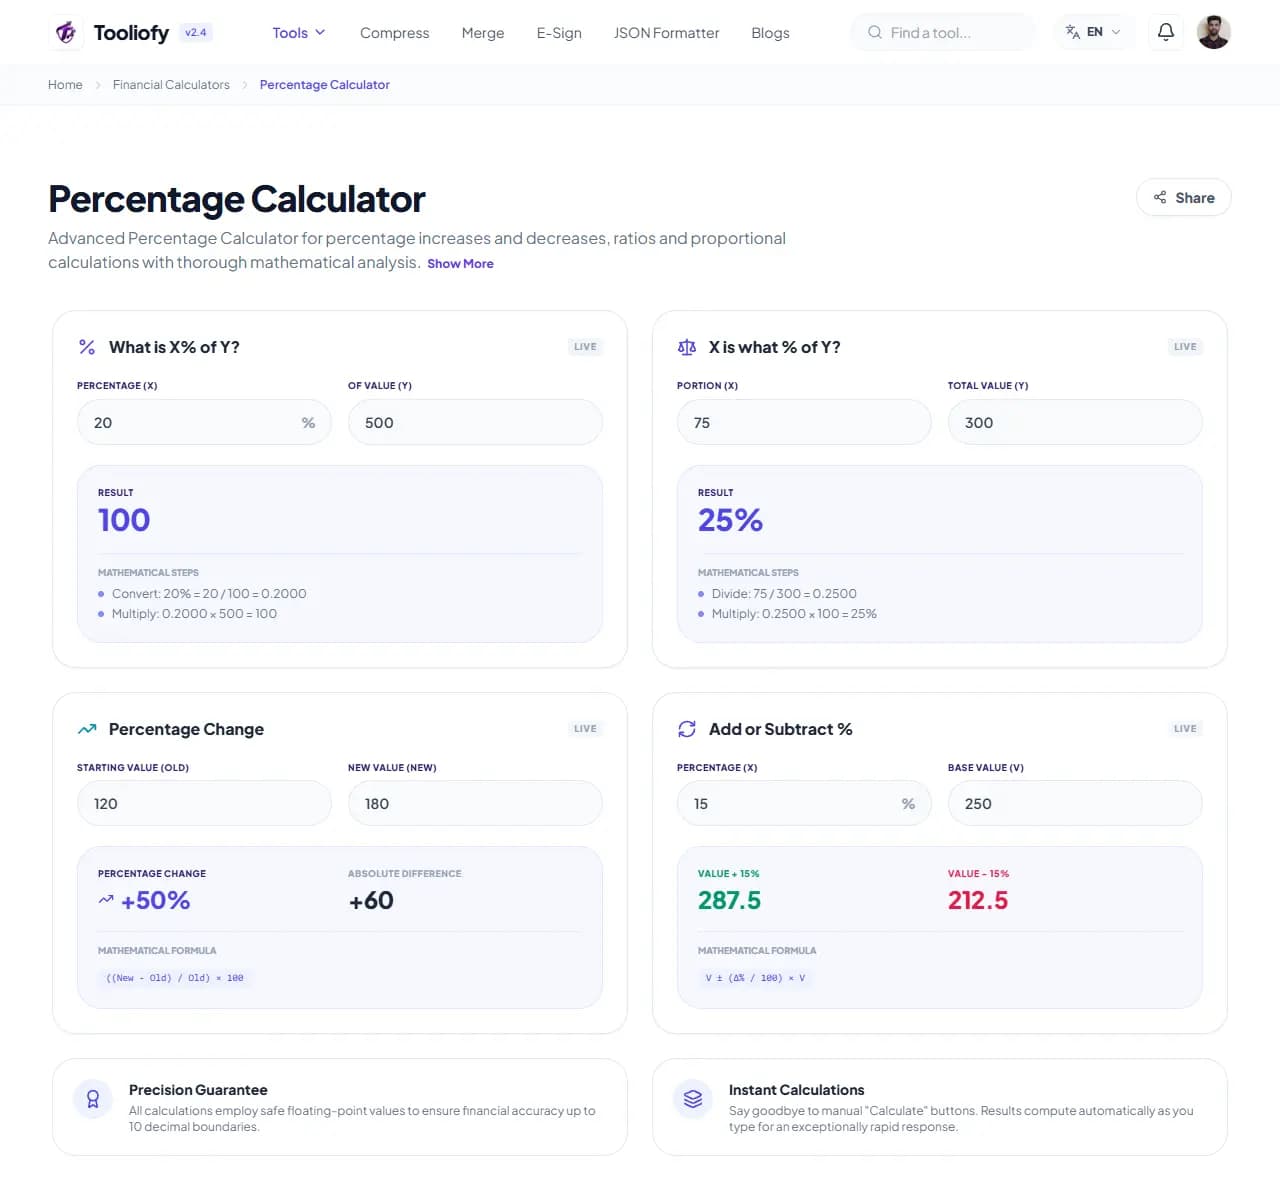Select the Starting Value (Old) input field
The image size is (1280, 1200).
(204, 804)
